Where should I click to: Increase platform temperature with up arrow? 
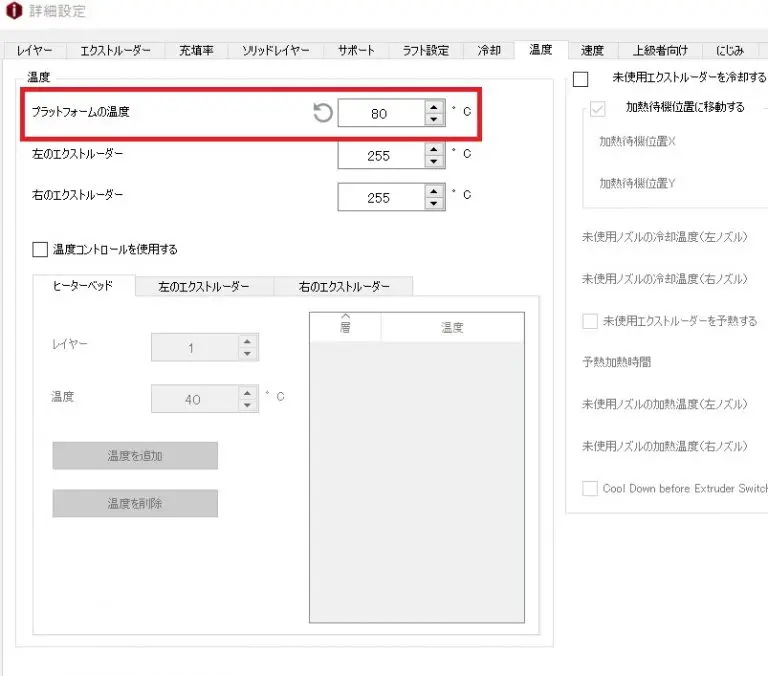click(x=433, y=107)
